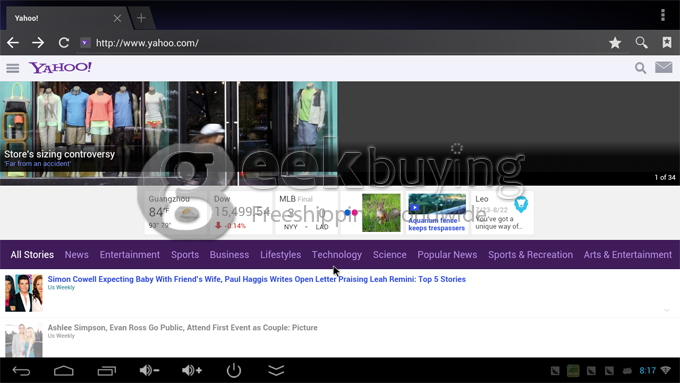This screenshot has height=383, width=680.
Task: Tap the Android recent apps button
Action: [107, 370]
